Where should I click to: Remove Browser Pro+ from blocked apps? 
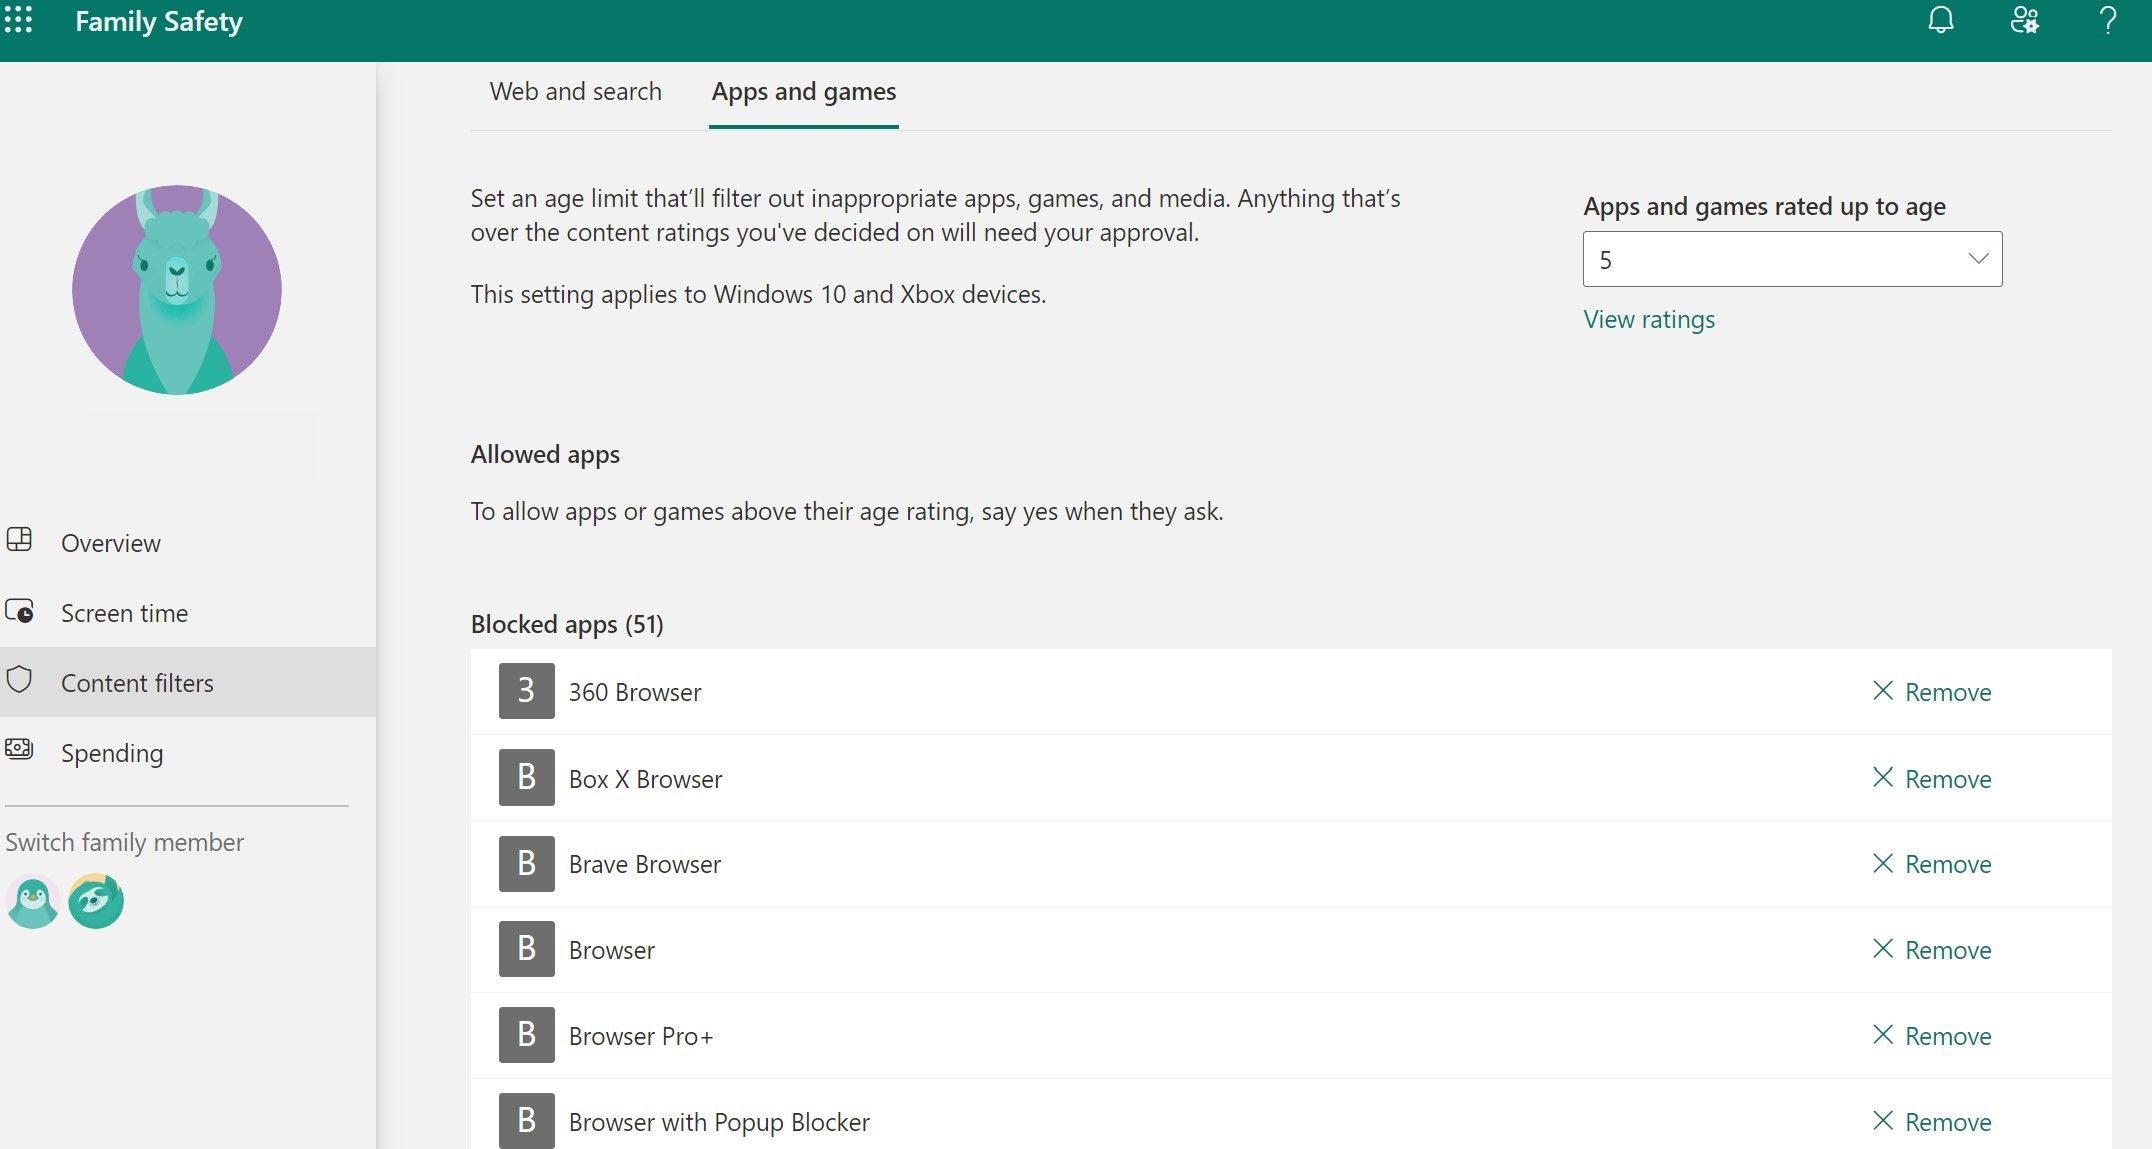(1932, 1036)
